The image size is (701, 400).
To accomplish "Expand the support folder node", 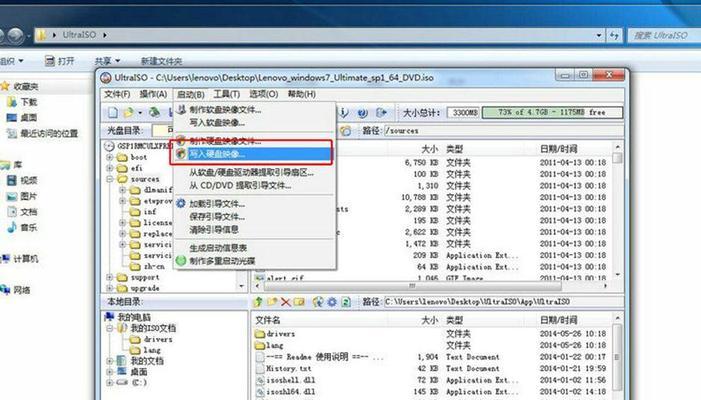I will point(110,278).
